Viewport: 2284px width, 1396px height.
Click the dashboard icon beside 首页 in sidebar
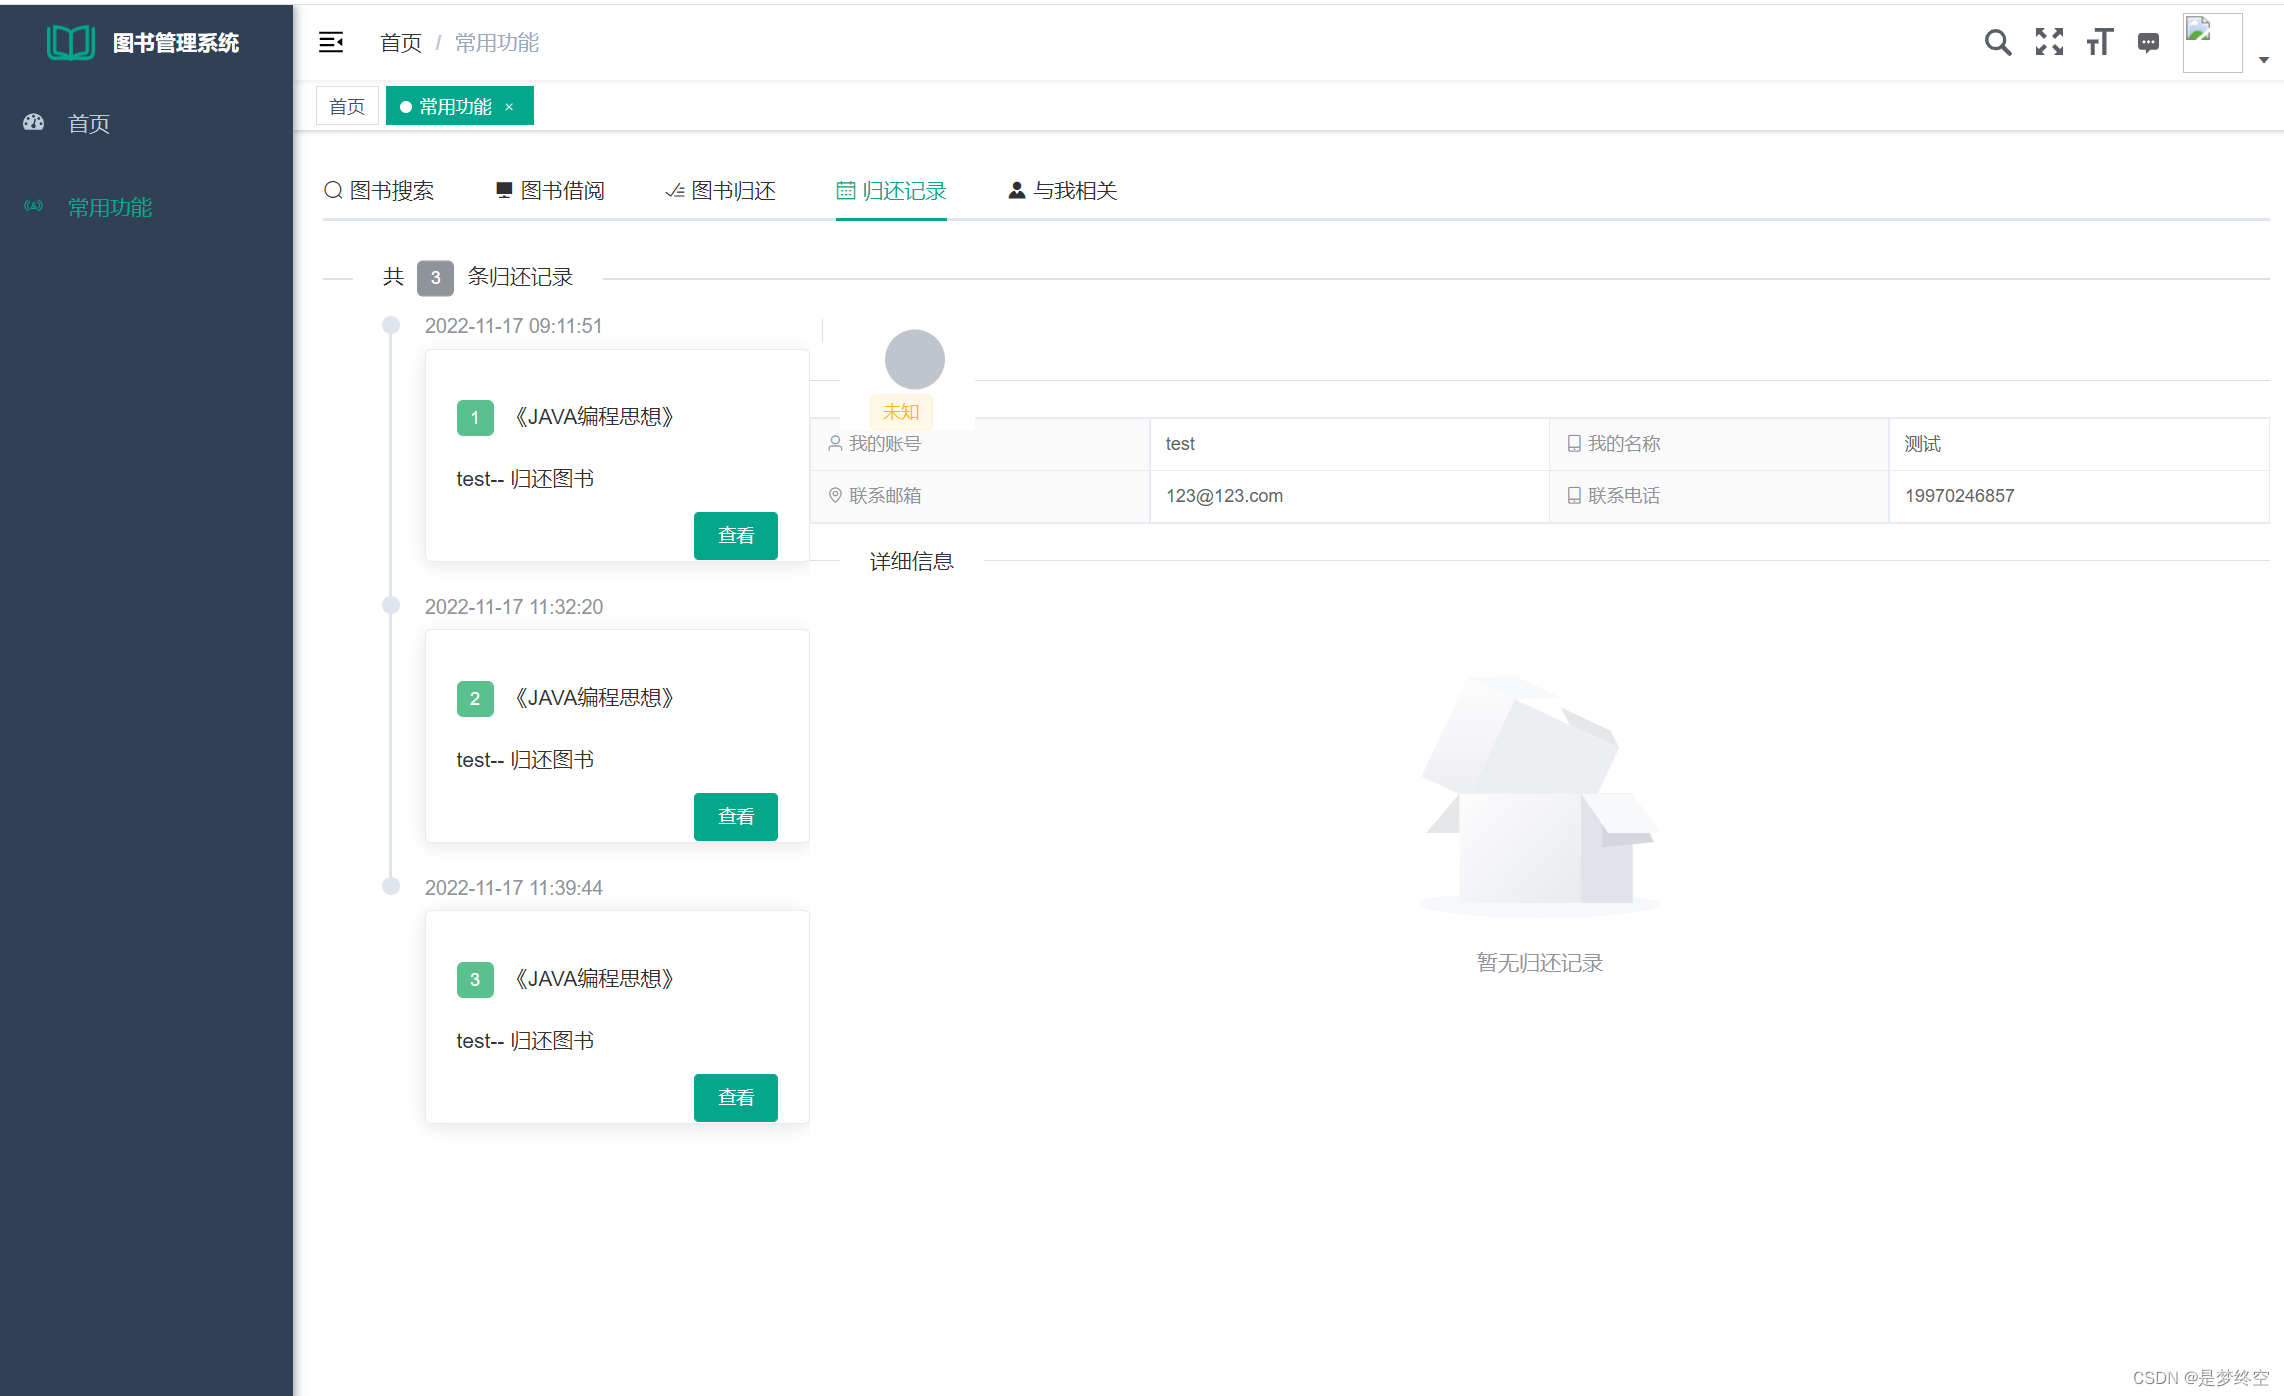point(34,122)
